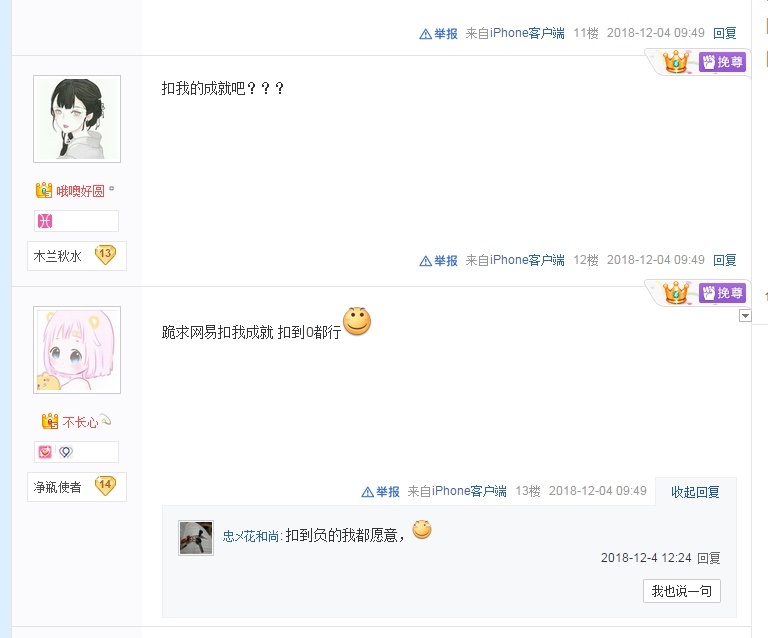Click 不长心's pink-haired avatar thumbnail

click(77, 350)
